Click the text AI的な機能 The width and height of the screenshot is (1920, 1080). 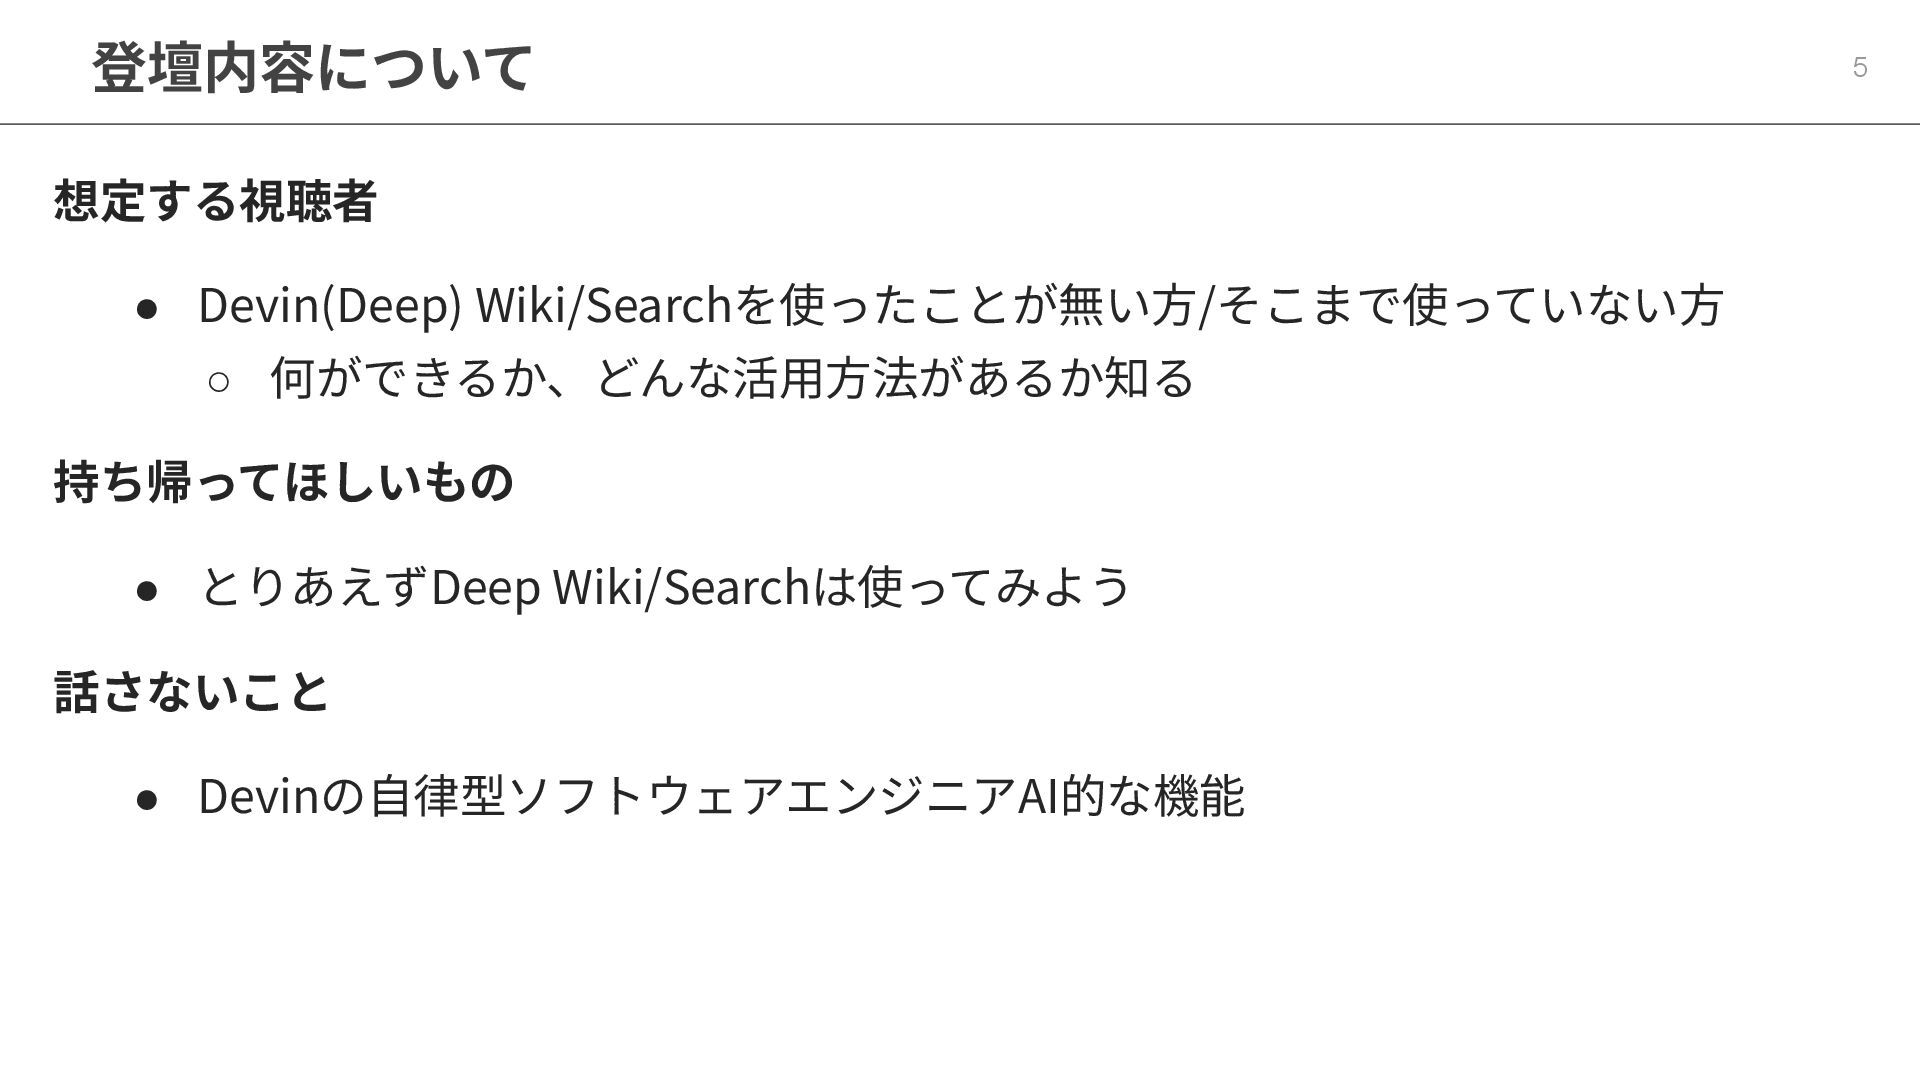(x=1130, y=796)
